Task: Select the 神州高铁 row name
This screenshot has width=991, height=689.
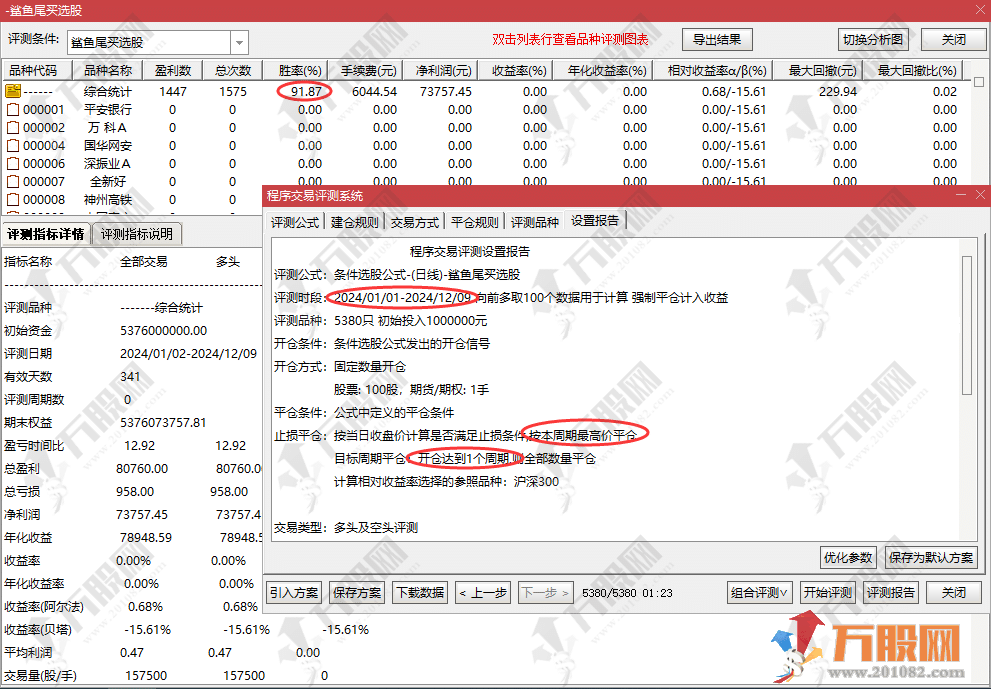Action: coord(108,200)
